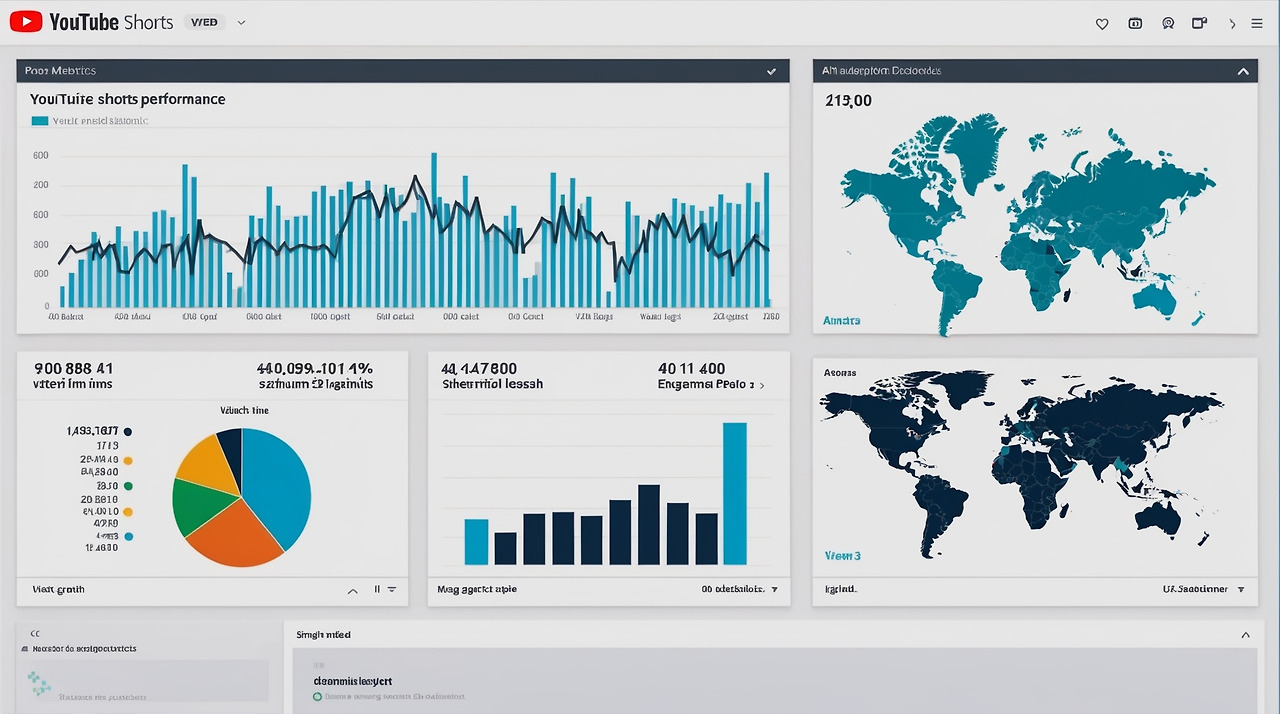Click the '44 147800' metric value

[480, 368]
